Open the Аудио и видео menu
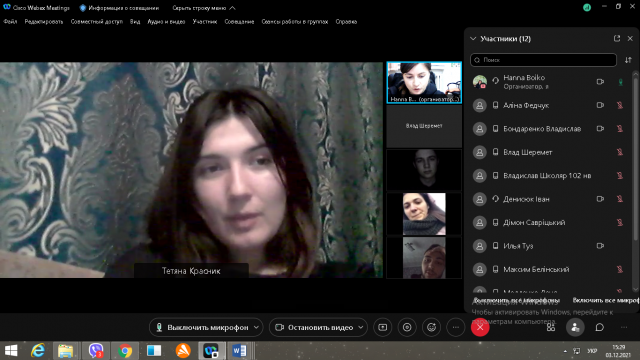The height and width of the screenshot is (360, 640). click(166, 22)
